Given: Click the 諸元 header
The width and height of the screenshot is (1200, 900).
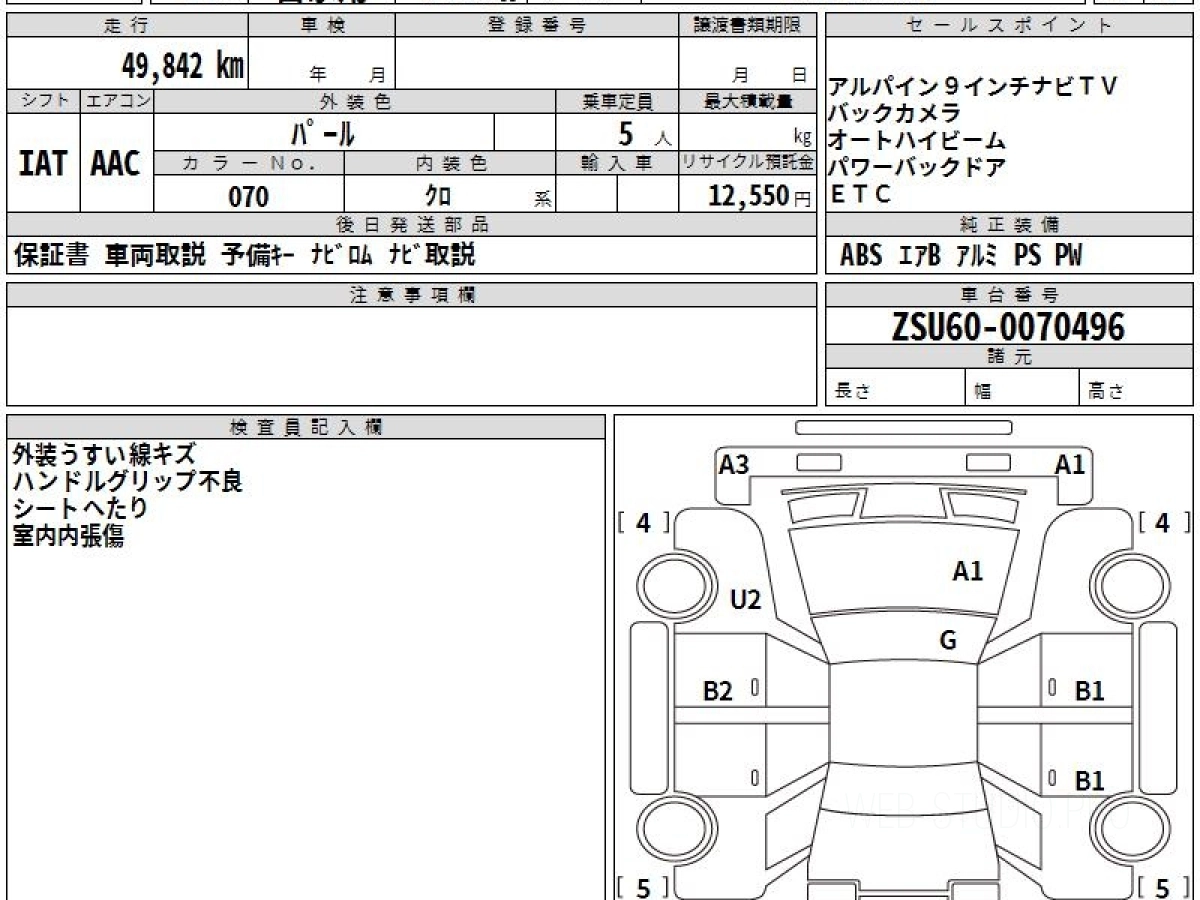Looking at the screenshot, I should [1009, 357].
